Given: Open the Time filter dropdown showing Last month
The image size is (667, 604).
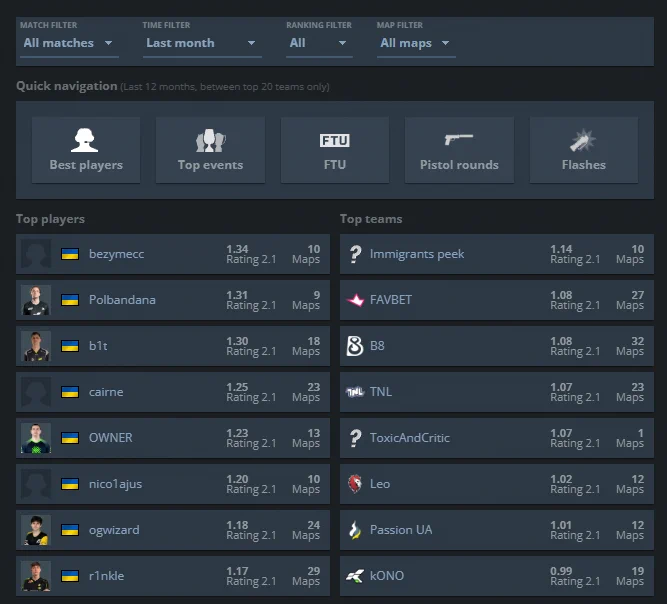Looking at the screenshot, I should click(x=202, y=43).
